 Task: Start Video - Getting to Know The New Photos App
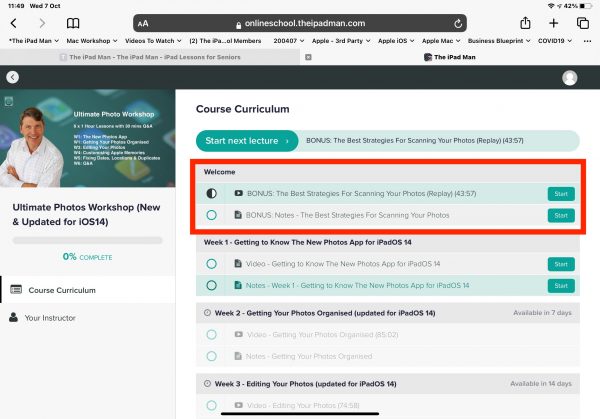[x=561, y=264]
